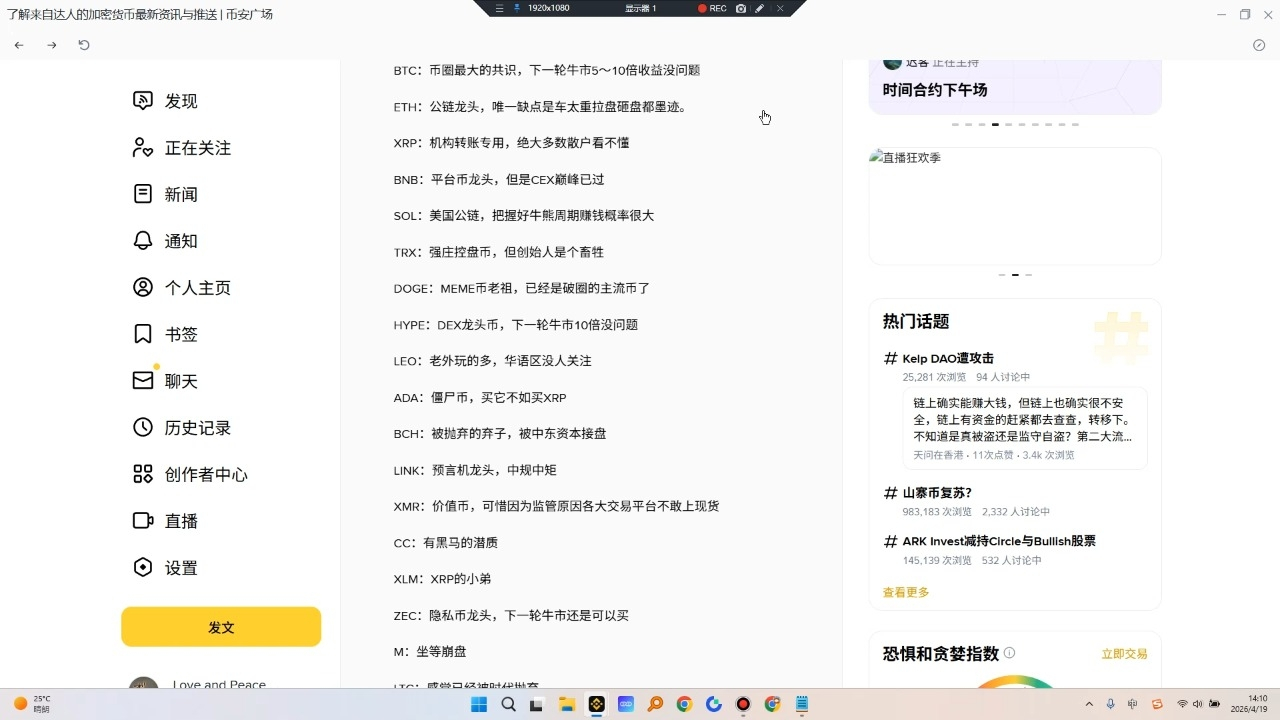Viewport: 1280px width, 720px height.
Task: Click the Binance app icon in taskbar
Action: (596, 704)
